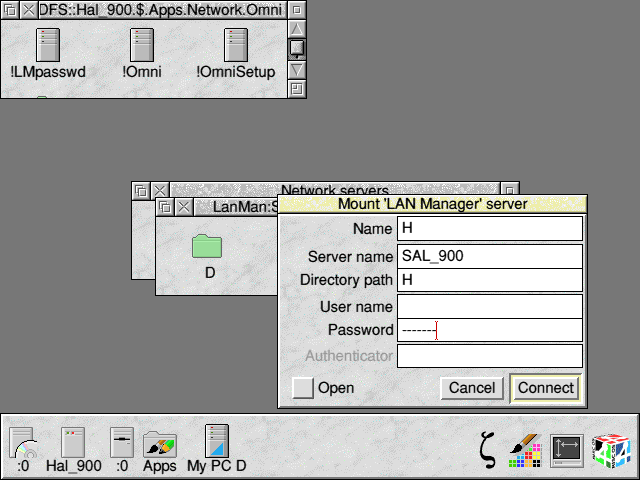This screenshot has height=480, width=640.
Task: Click scroll down arrow in Omni filer window
Action: click(297, 69)
